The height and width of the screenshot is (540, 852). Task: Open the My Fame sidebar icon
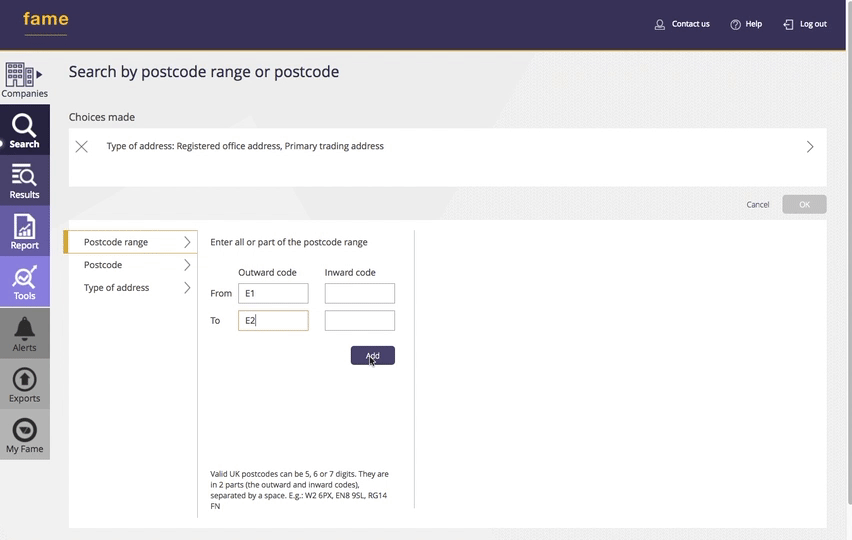24,436
